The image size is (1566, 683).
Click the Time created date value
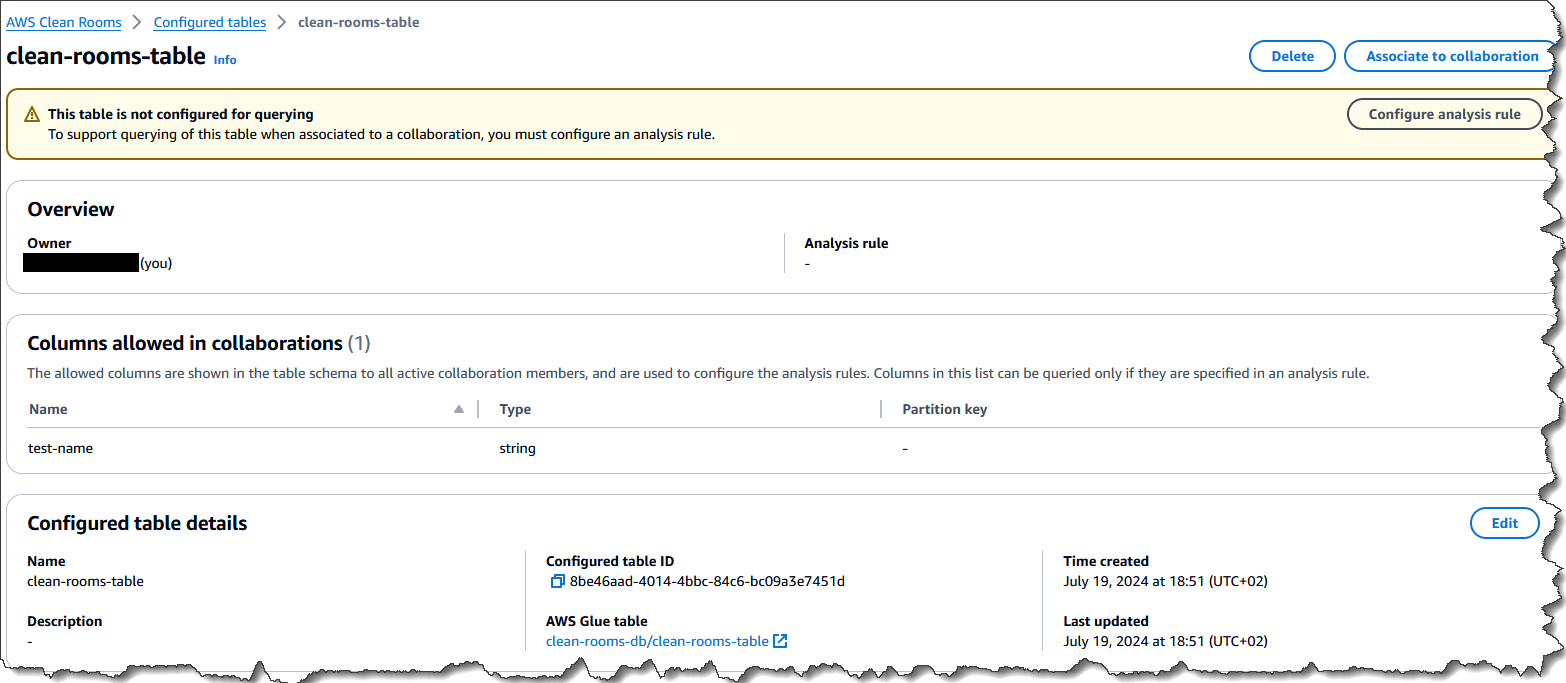[1166, 581]
